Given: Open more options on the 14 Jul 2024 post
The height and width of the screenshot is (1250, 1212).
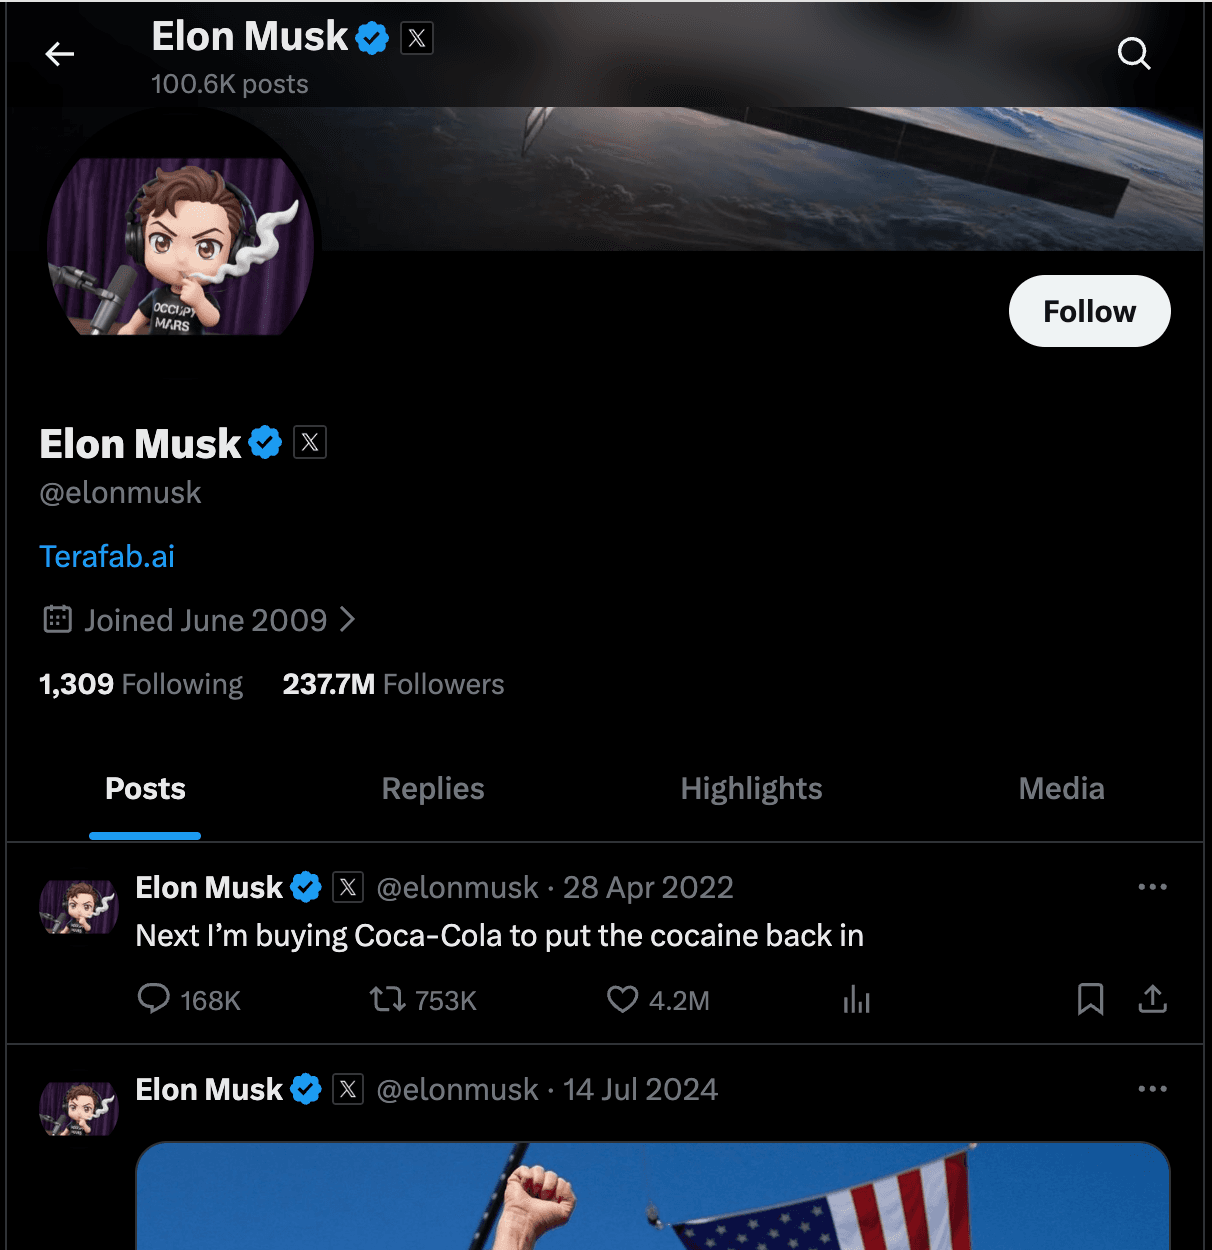Looking at the screenshot, I should [x=1153, y=1089].
